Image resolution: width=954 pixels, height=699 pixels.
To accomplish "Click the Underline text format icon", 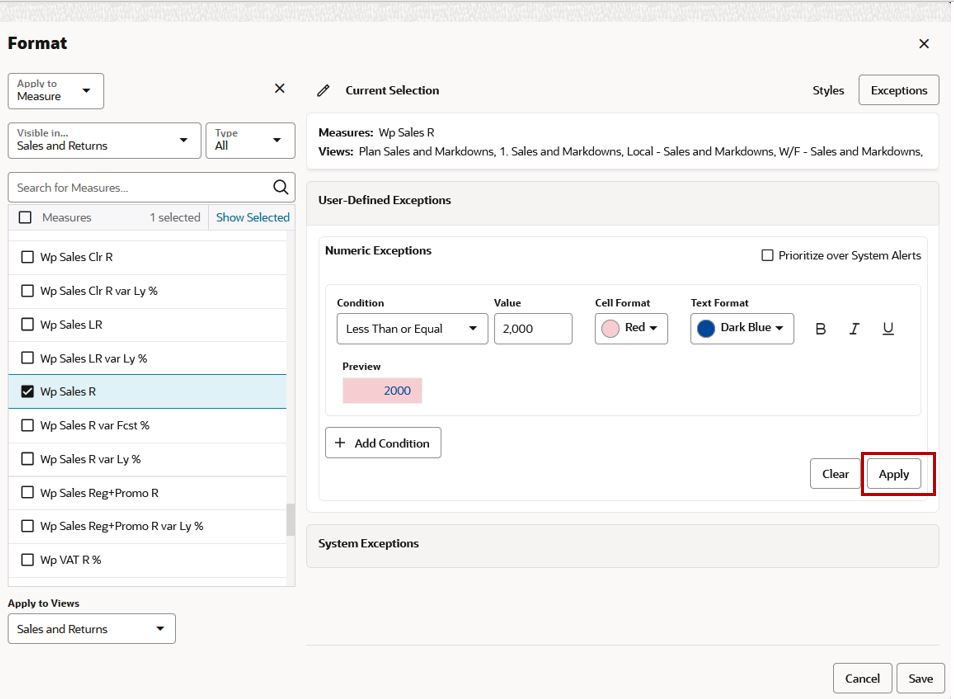I will coord(888,329).
